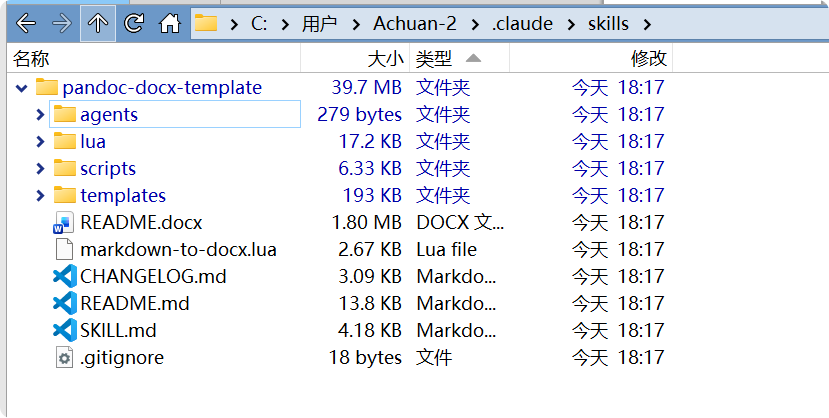Open breadcrumb arrow after 用户

(x=356, y=24)
